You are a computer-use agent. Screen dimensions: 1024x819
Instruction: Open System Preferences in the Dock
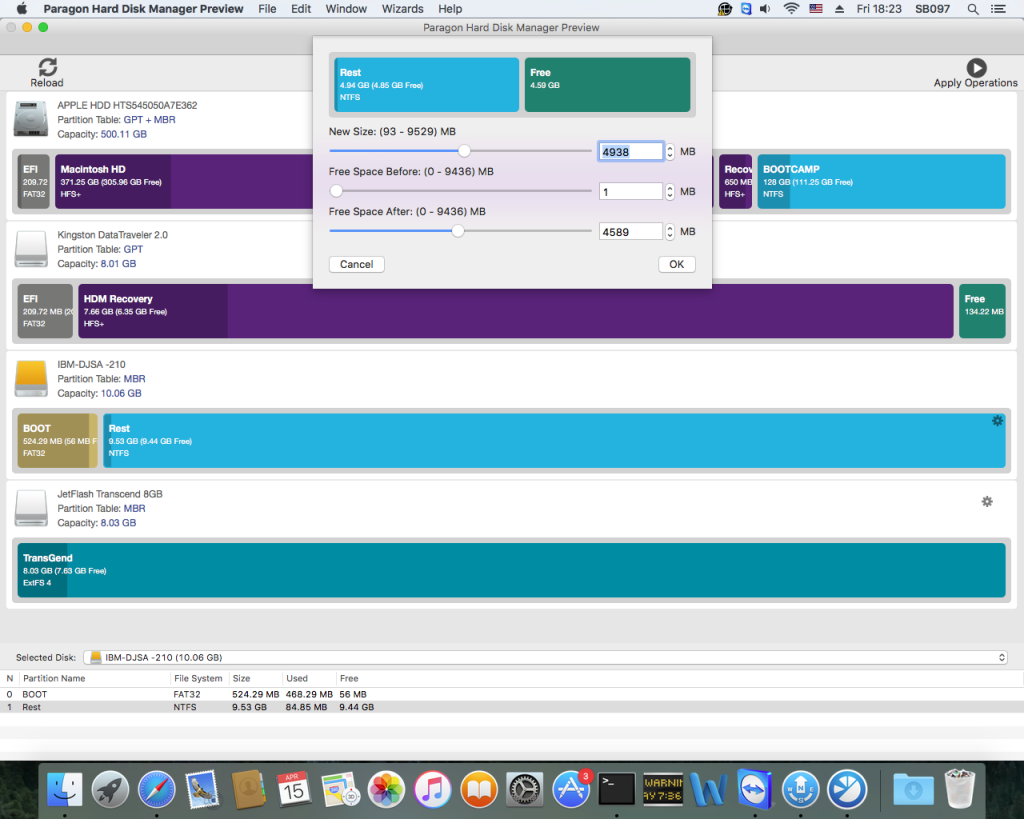point(524,789)
